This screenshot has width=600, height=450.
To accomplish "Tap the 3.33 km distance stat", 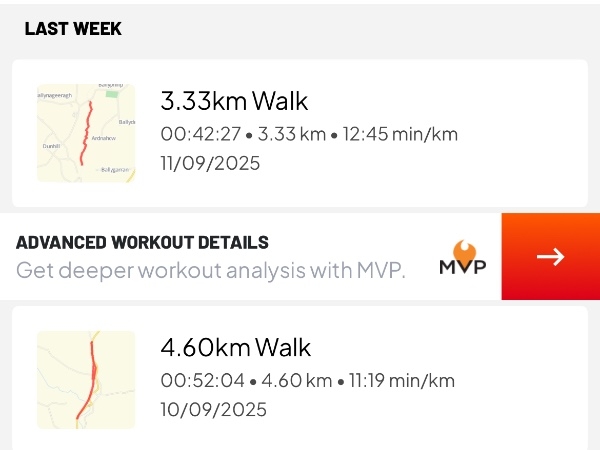I will [x=291, y=133].
